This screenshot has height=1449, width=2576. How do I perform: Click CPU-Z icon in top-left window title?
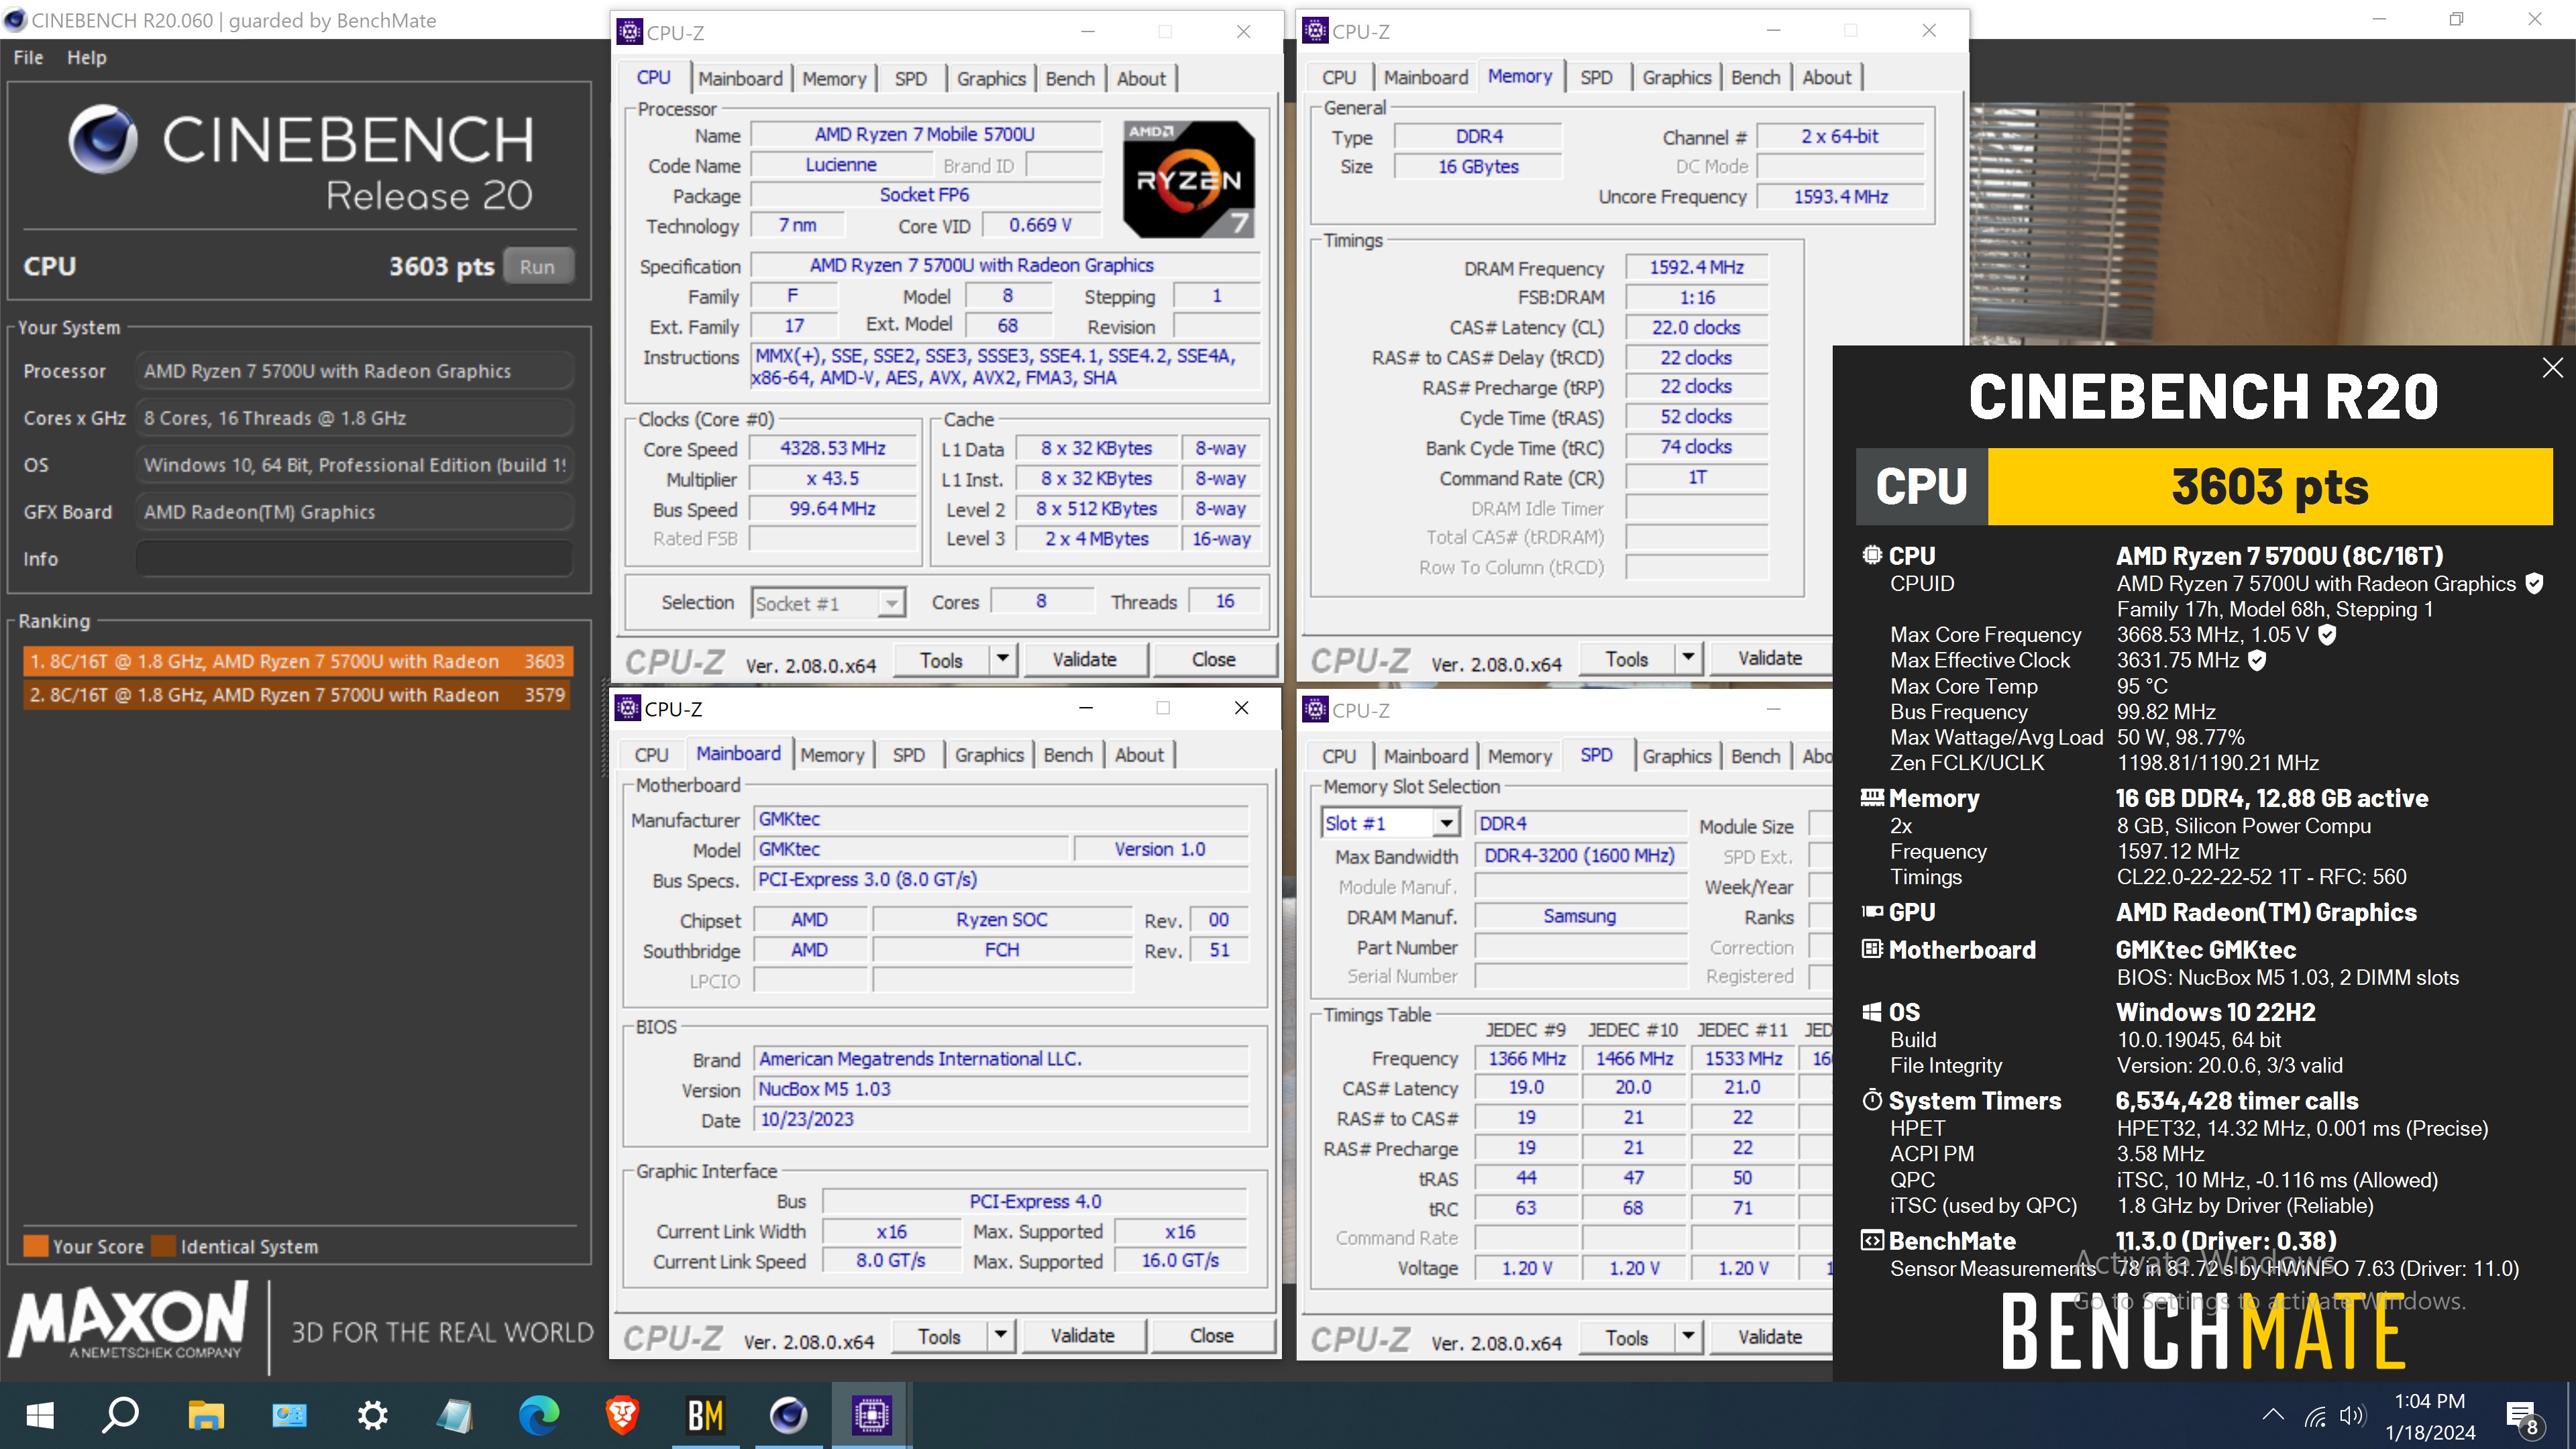point(629,32)
